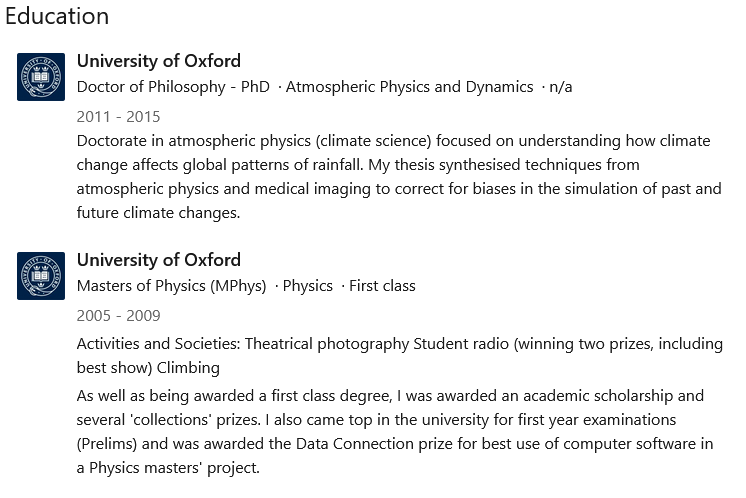
Task: Click the Physics field of the Masters degree
Action: (x=308, y=286)
